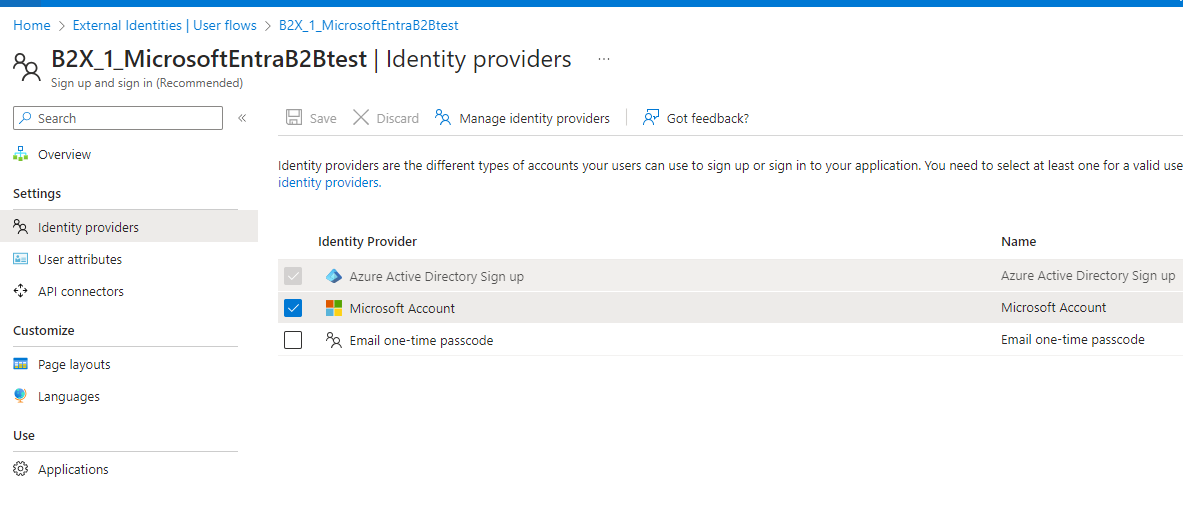Click the Discard button label
Image resolution: width=1183 pixels, height=520 pixels.
(x=398, y=118)
